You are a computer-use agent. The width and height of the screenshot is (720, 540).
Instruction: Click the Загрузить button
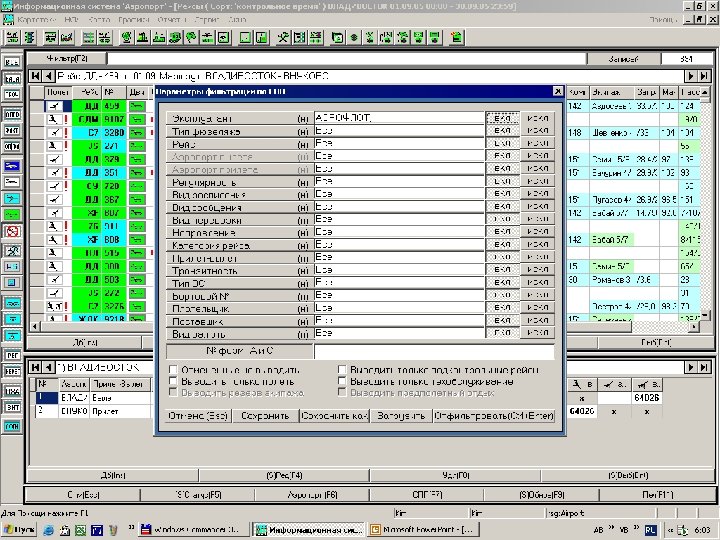pos(401,416)
